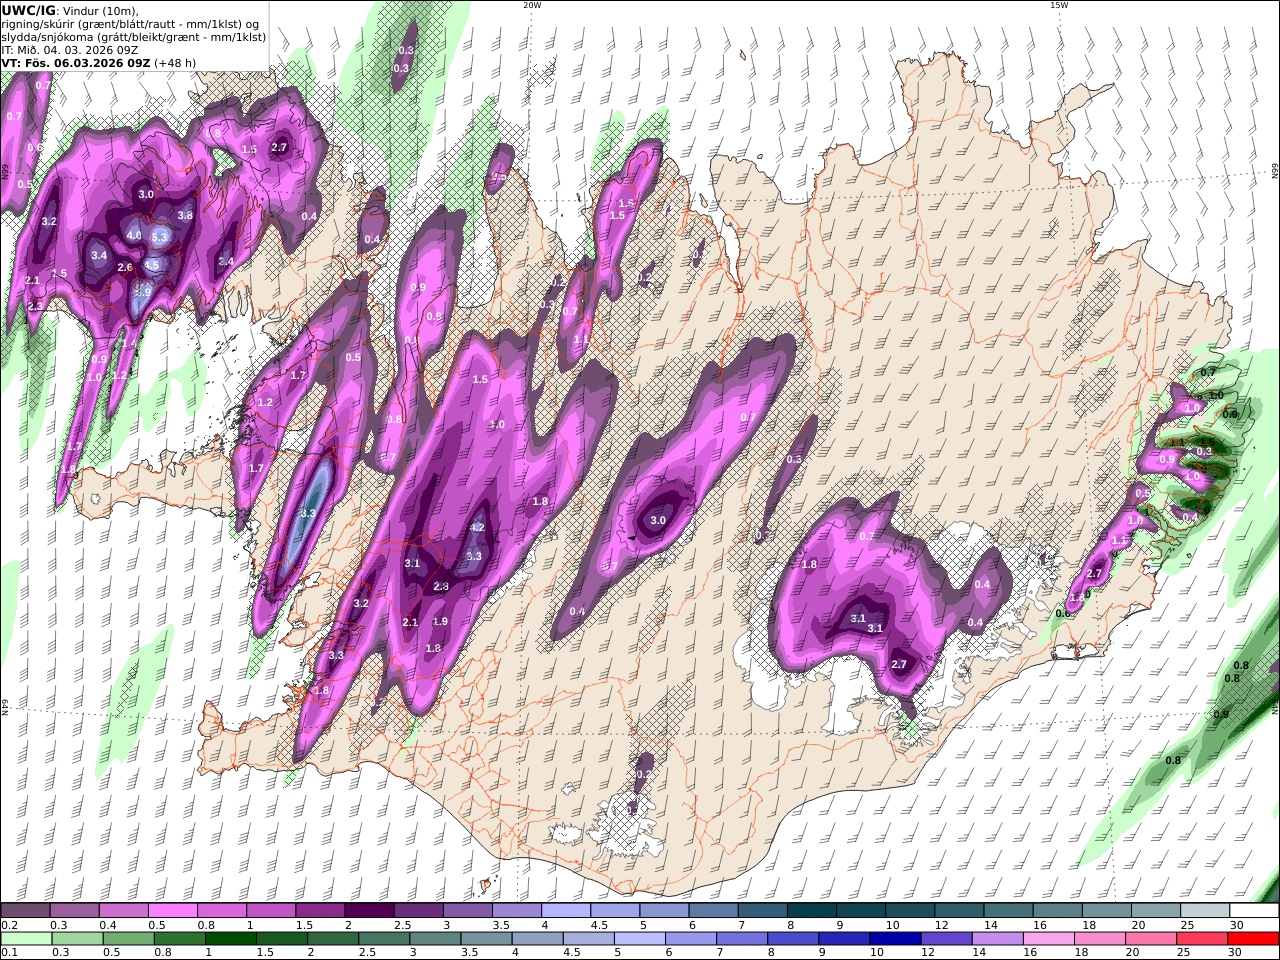The width and height of the screenshot is (1280, 960).
Task: Click the lower legend swatch labeled 4
Action: point(538,939)
